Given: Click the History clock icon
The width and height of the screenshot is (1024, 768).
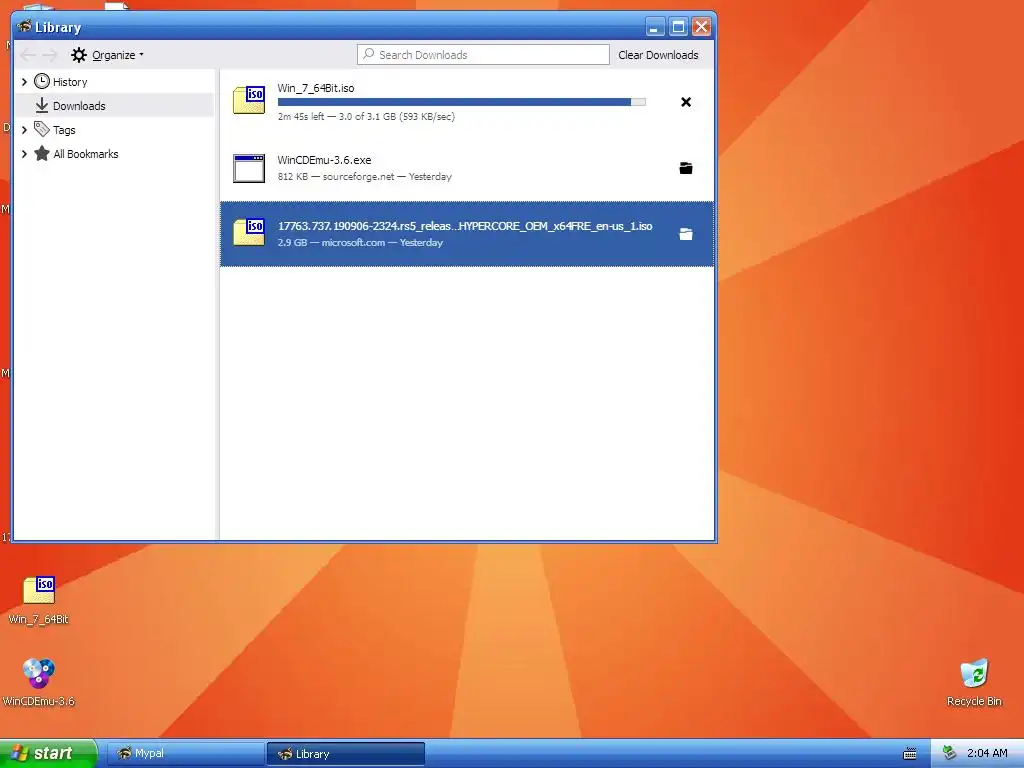Looking at the screenshot, I should 42,81.
